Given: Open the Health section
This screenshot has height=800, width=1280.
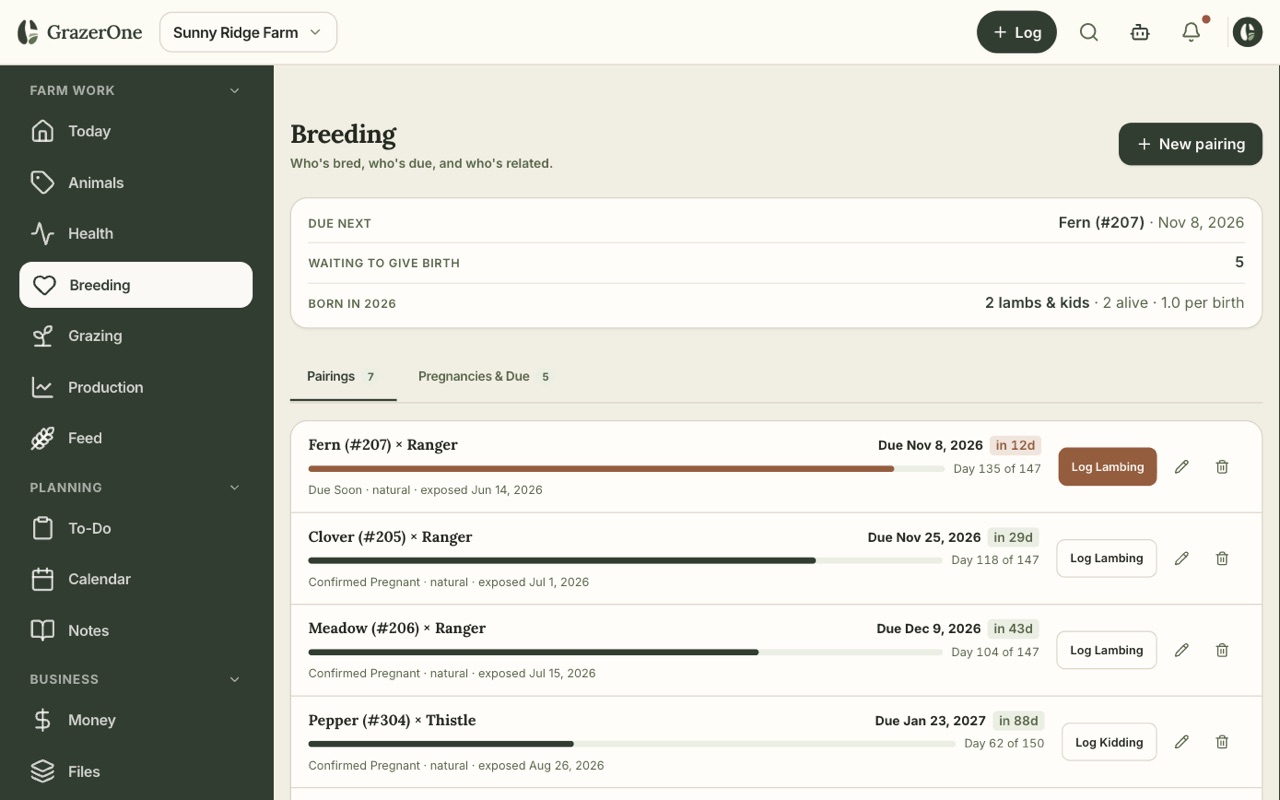Looking at the screenshot, I should 136,233.
